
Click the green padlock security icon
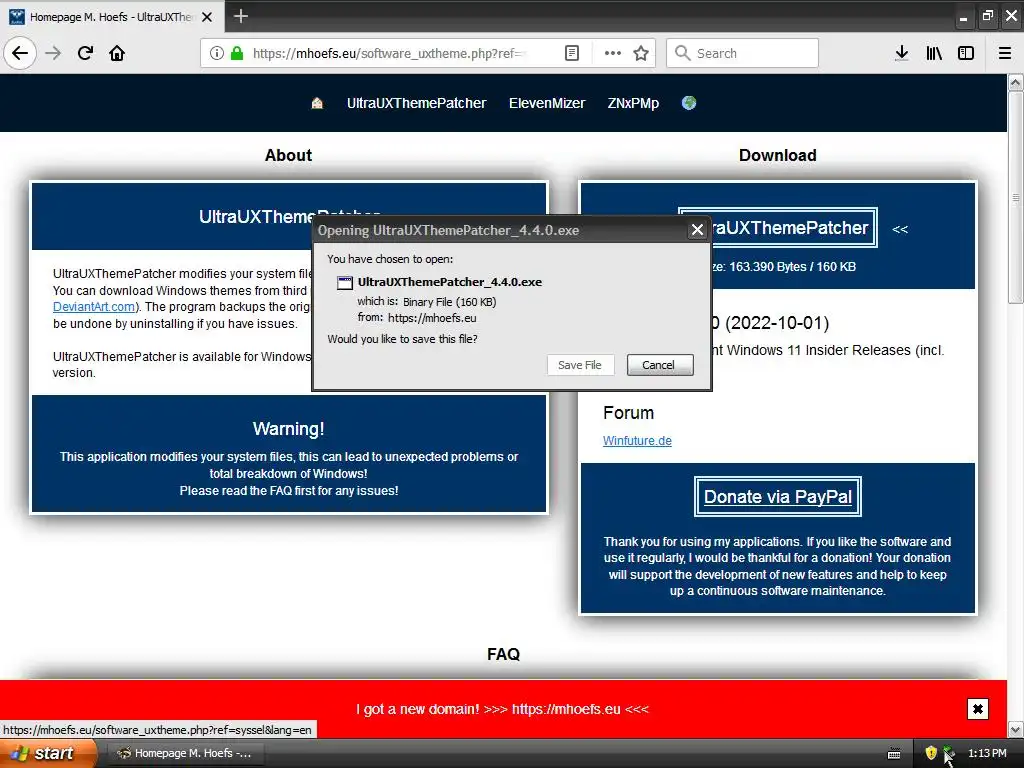(x=237, y=53)
